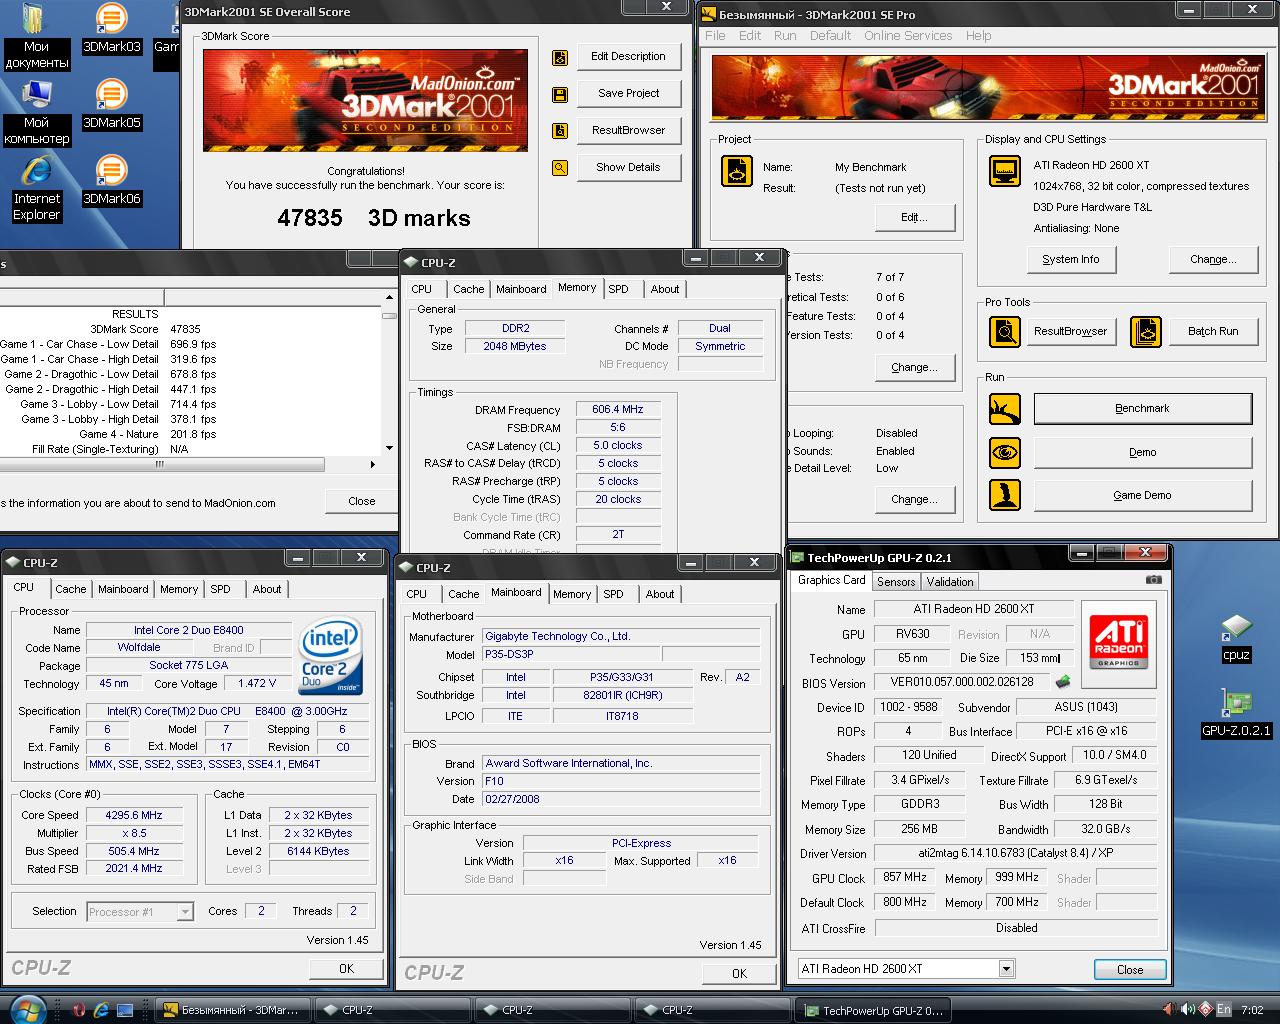Click the Pro Tools ResultBrowser magnifier icon
The width and height of the screenshot is (1280, 1024).
point(1005,331)
